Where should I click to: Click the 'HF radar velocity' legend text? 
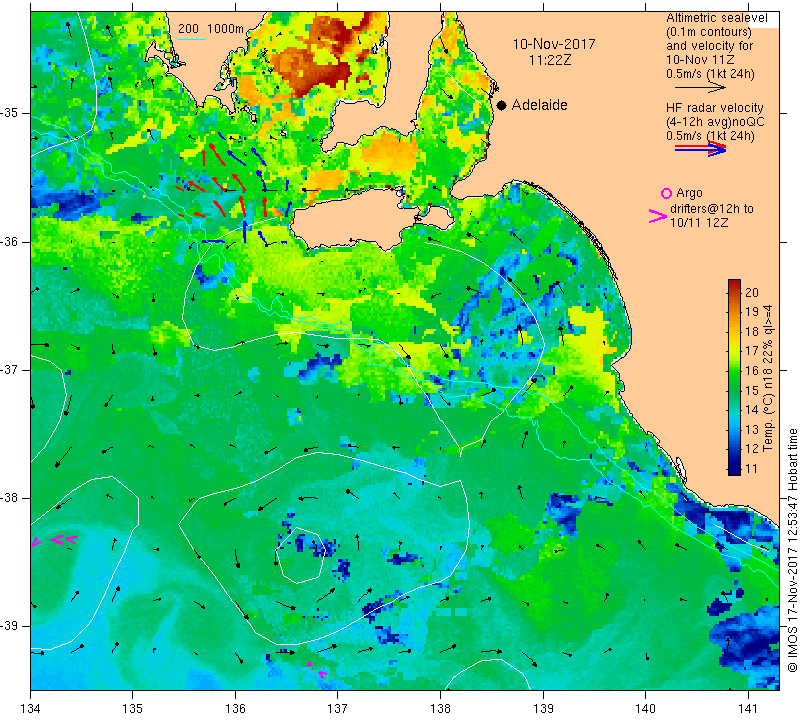[x=714, y=108]
